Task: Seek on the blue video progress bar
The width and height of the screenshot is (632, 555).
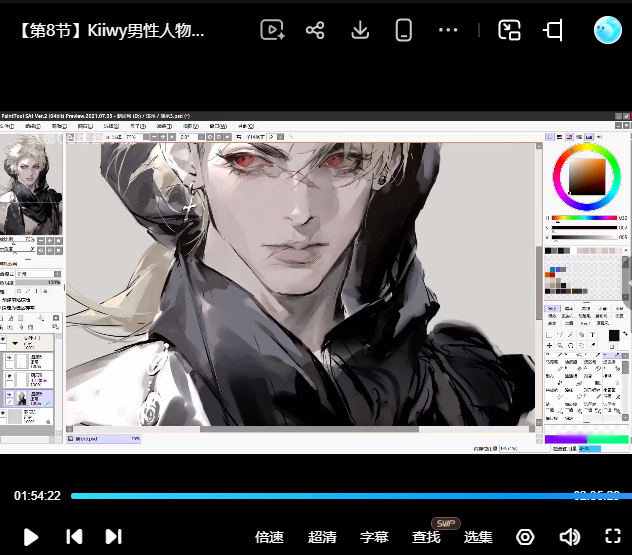Action: click(x=351, y=496)
